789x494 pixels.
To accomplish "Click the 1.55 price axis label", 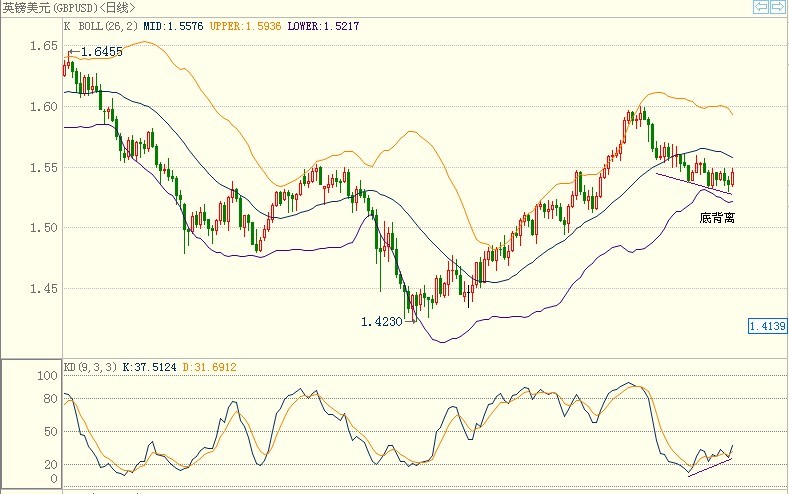I will pos(44,168).
